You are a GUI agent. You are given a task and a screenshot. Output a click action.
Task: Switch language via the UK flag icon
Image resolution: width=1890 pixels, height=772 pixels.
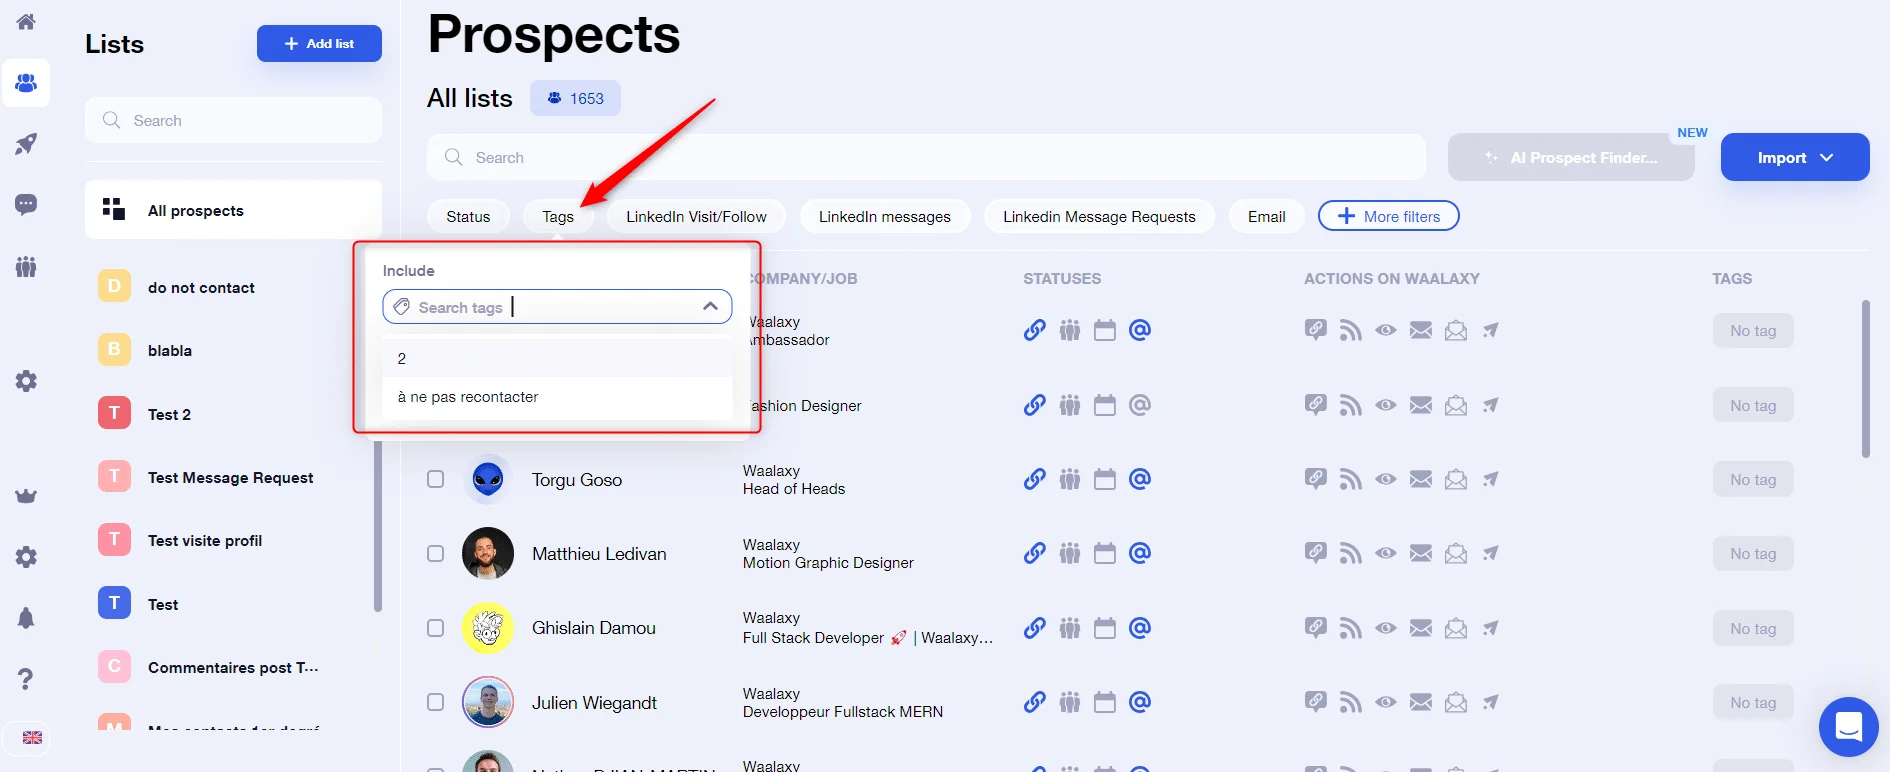point(32,738)
